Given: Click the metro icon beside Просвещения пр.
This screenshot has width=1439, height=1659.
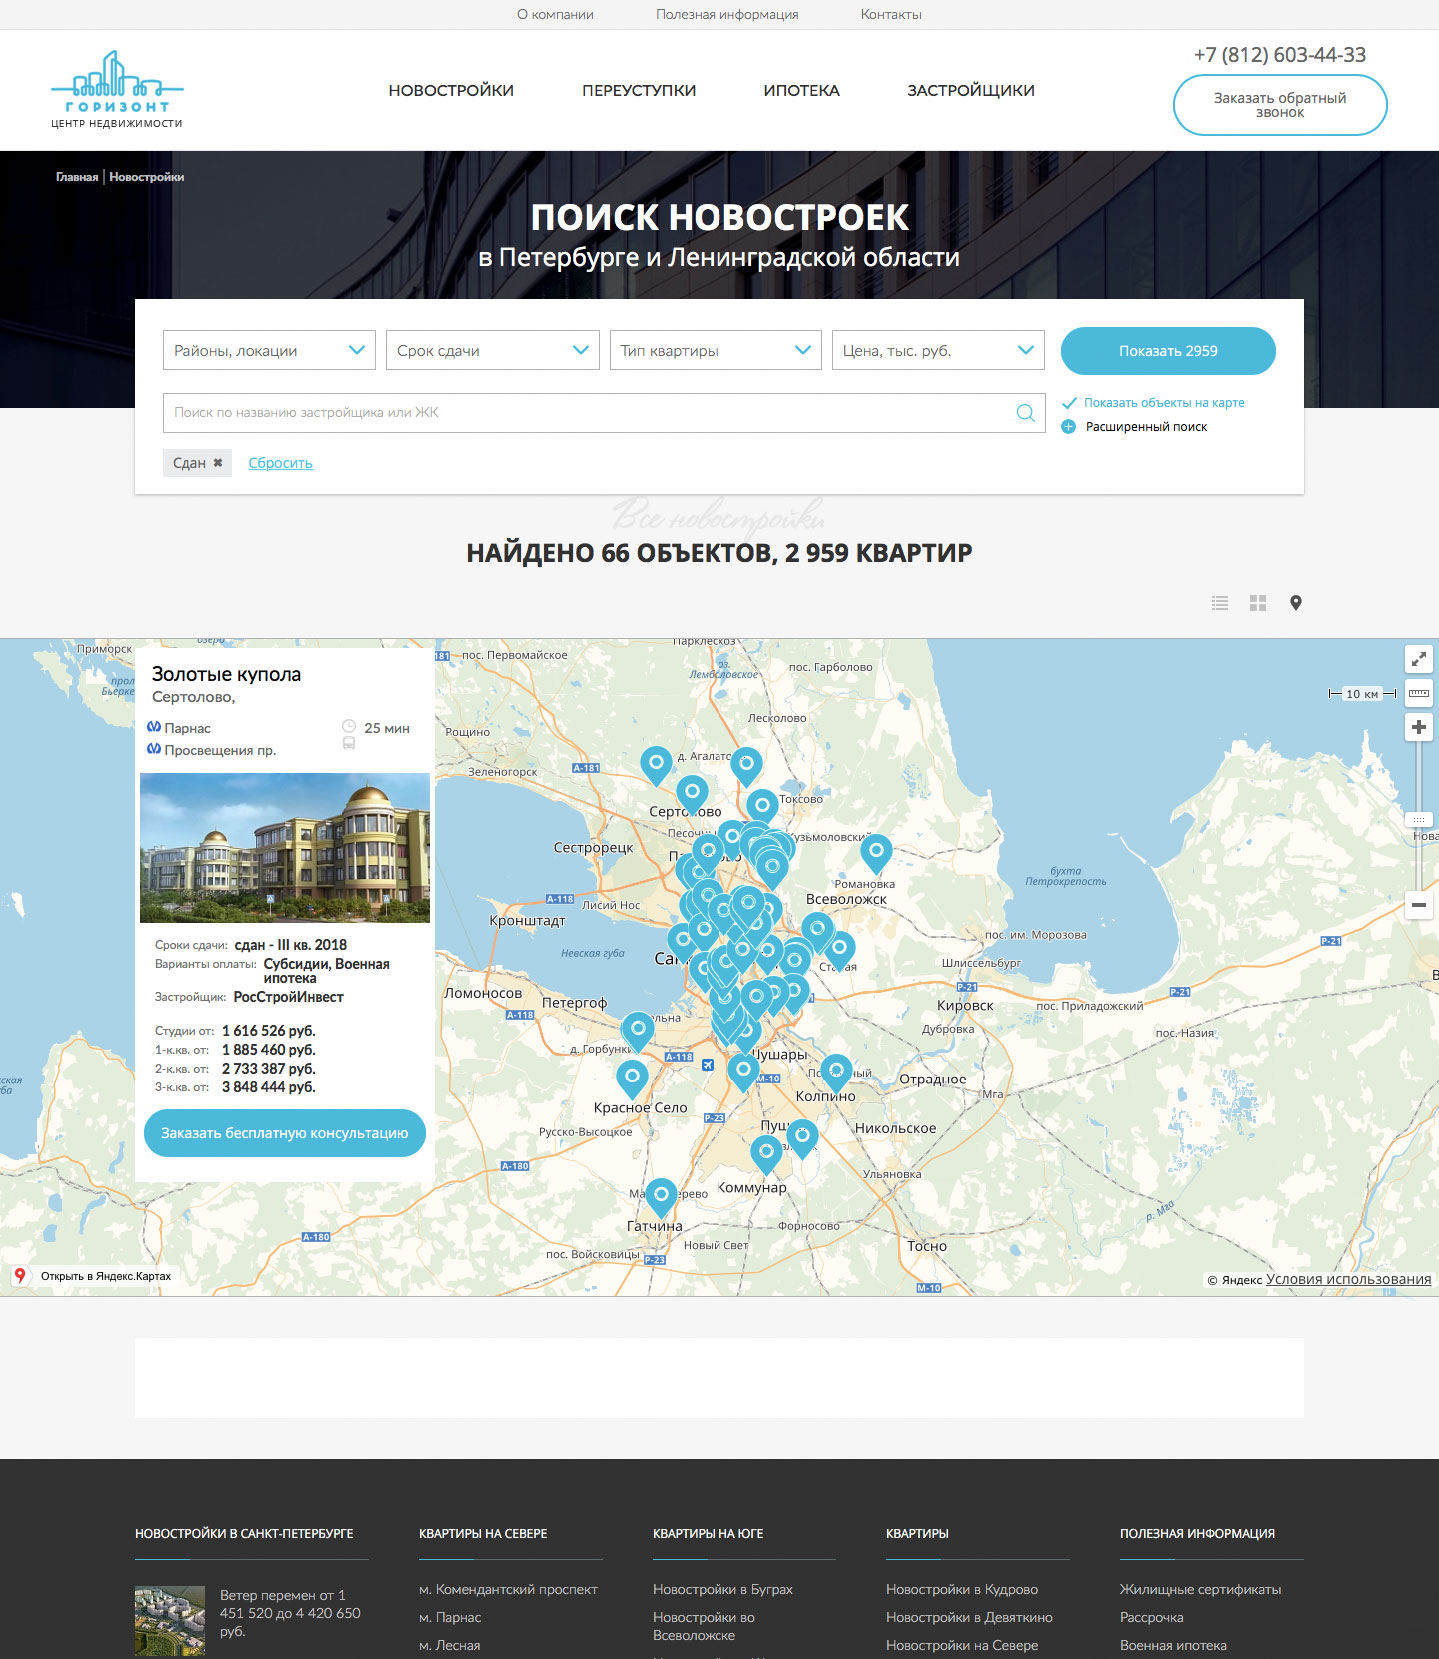Looking at the screenshot, I should [154, 749].
